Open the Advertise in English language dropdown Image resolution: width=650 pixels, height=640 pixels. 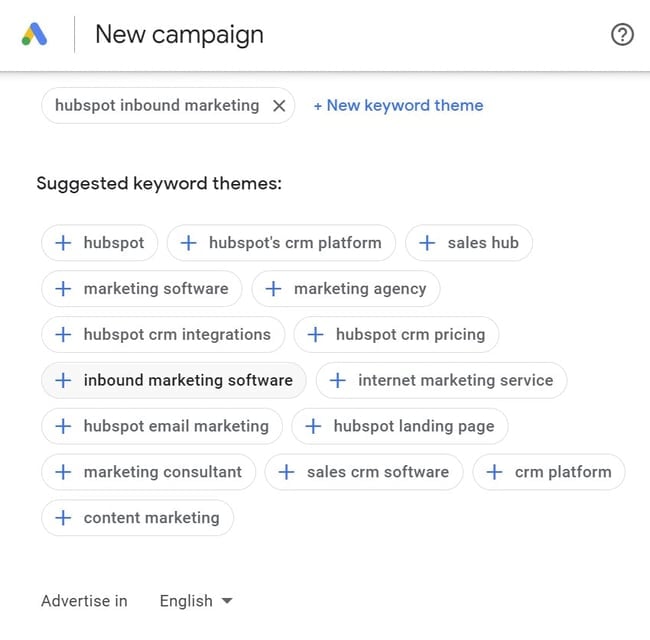[196, 601]
